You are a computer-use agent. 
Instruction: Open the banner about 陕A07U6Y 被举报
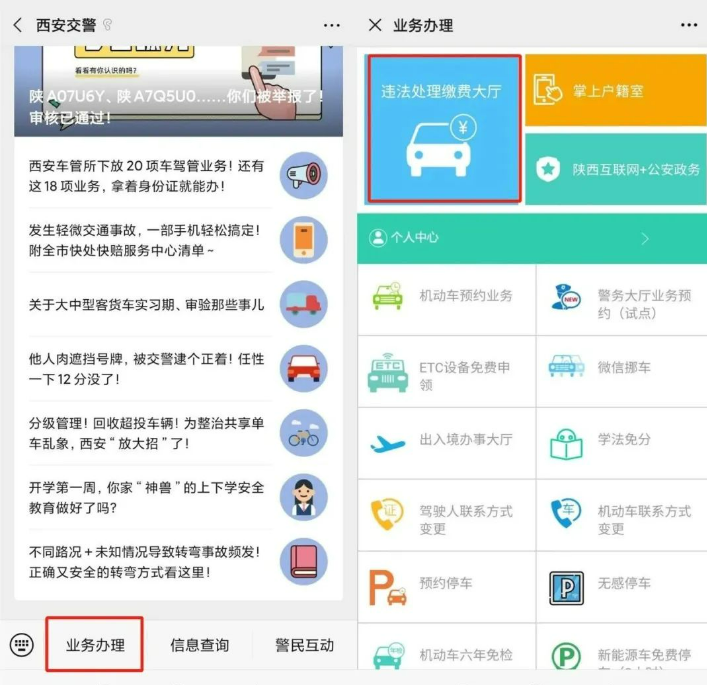click(178, 91)
